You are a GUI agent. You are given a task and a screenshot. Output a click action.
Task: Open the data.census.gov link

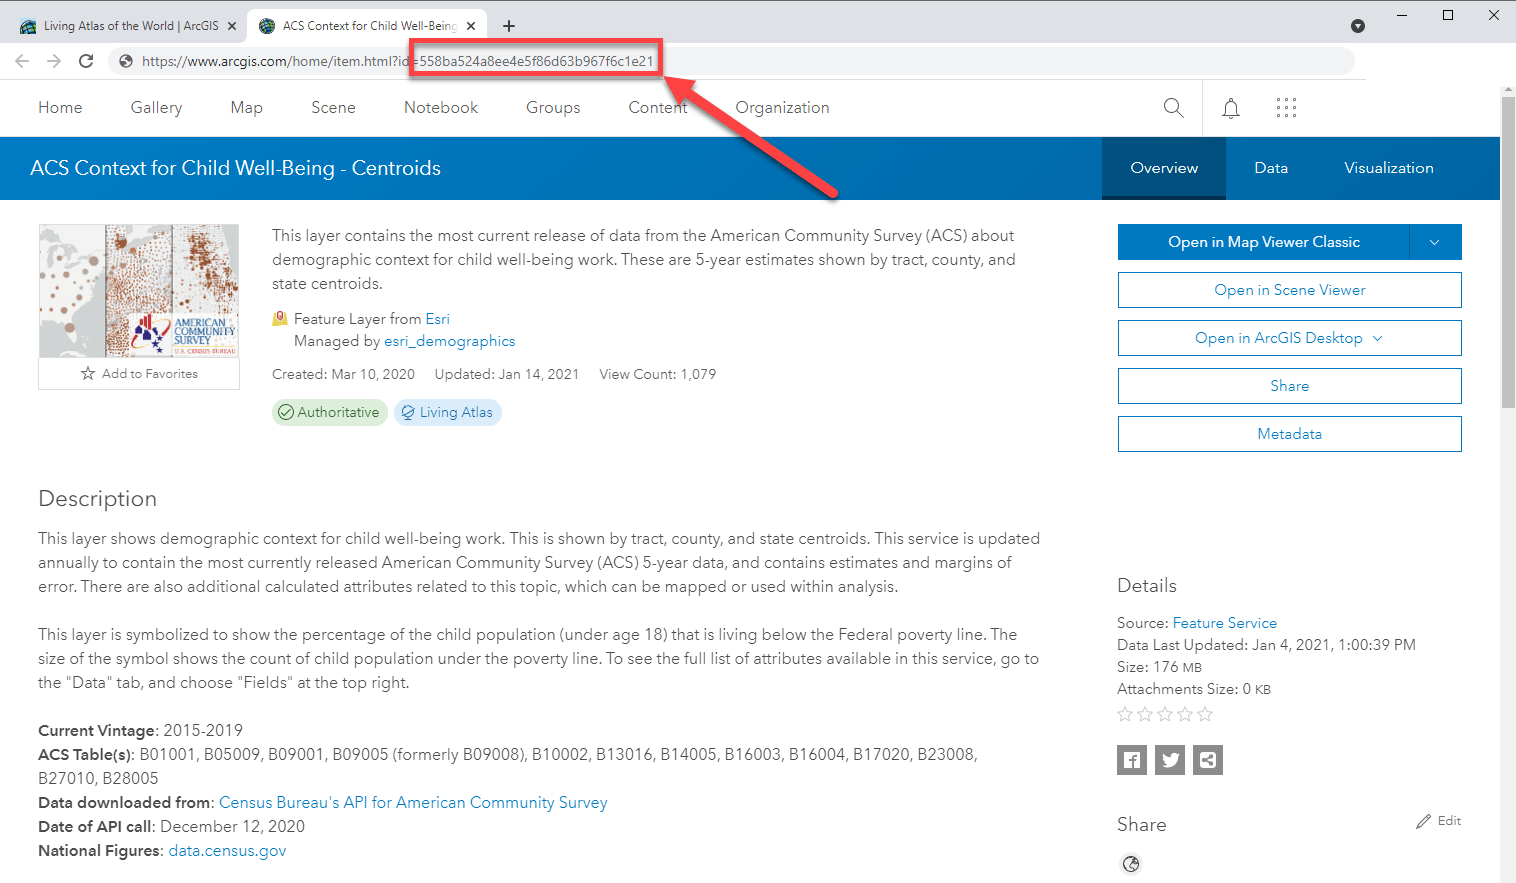pyautogui.click(x=227, y=851)
